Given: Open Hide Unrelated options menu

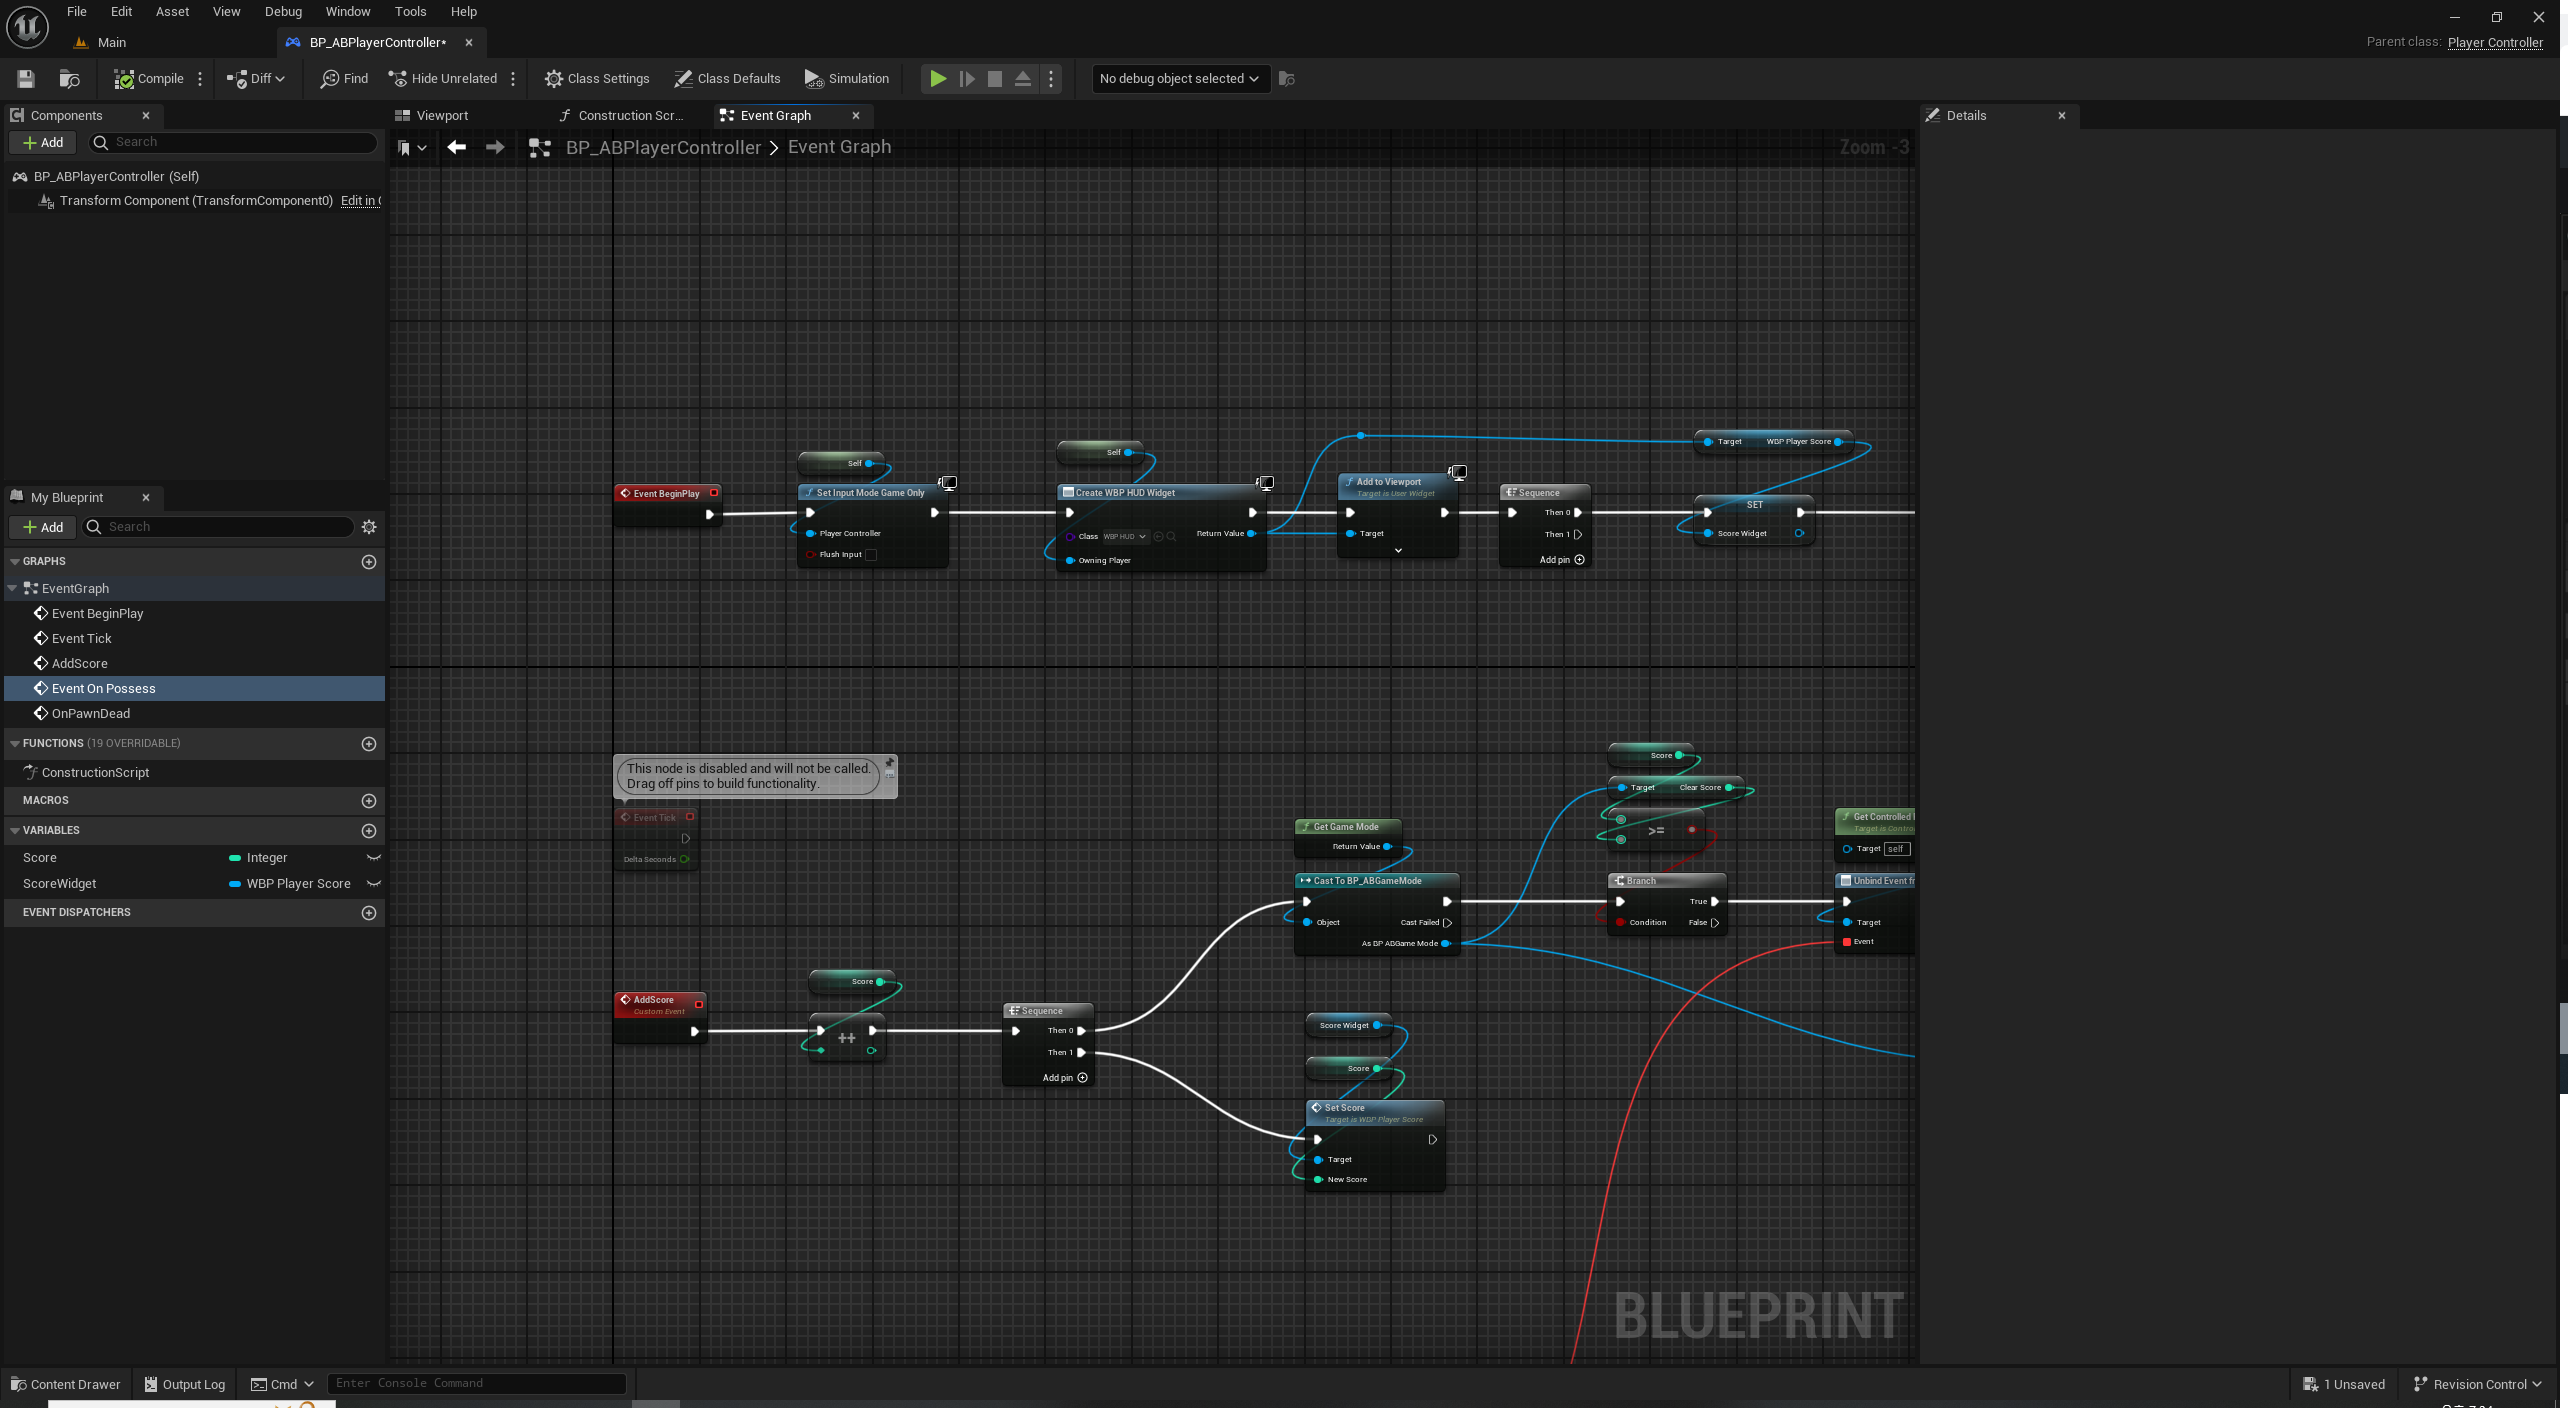Looking at the screenshot, I should tap(513, 79).
